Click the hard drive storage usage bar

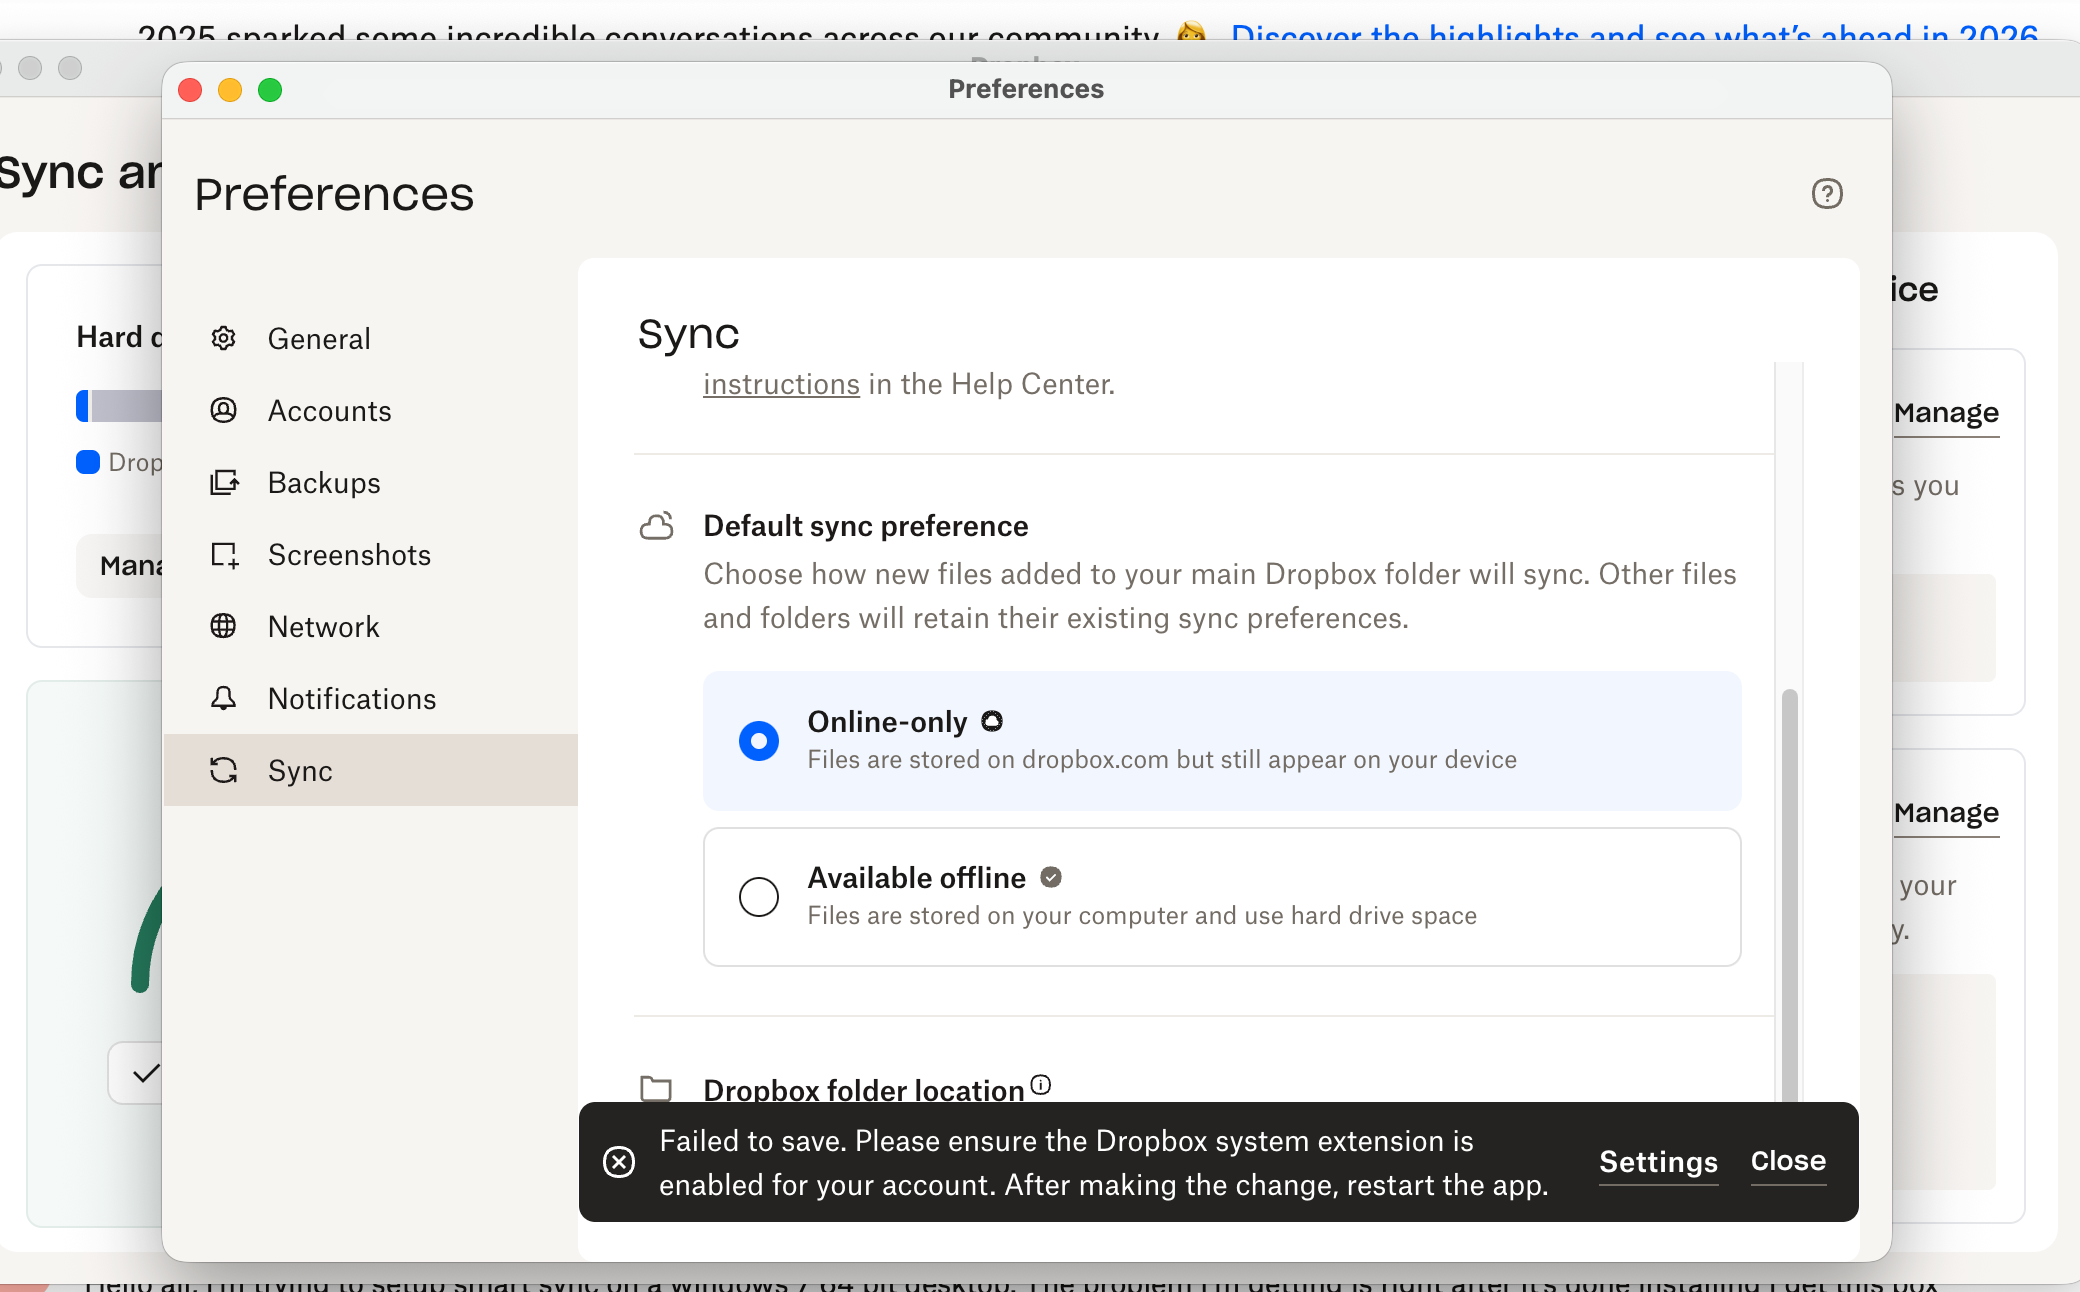tap(120, 406)
